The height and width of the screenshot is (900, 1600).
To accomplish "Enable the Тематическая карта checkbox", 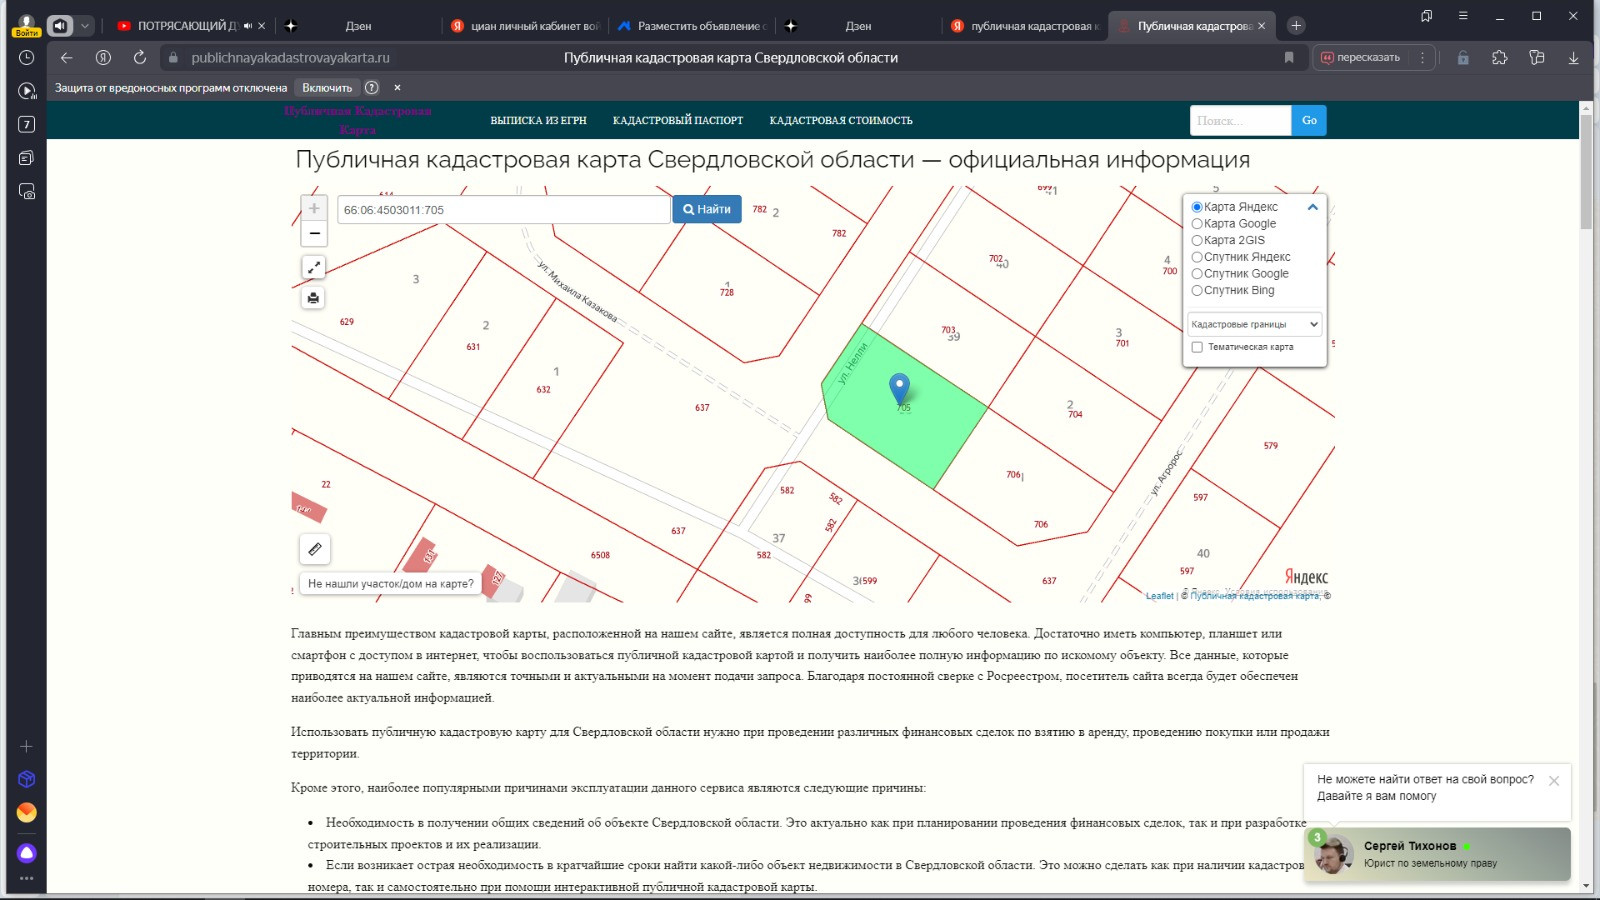I will (x=1197, y=347).
